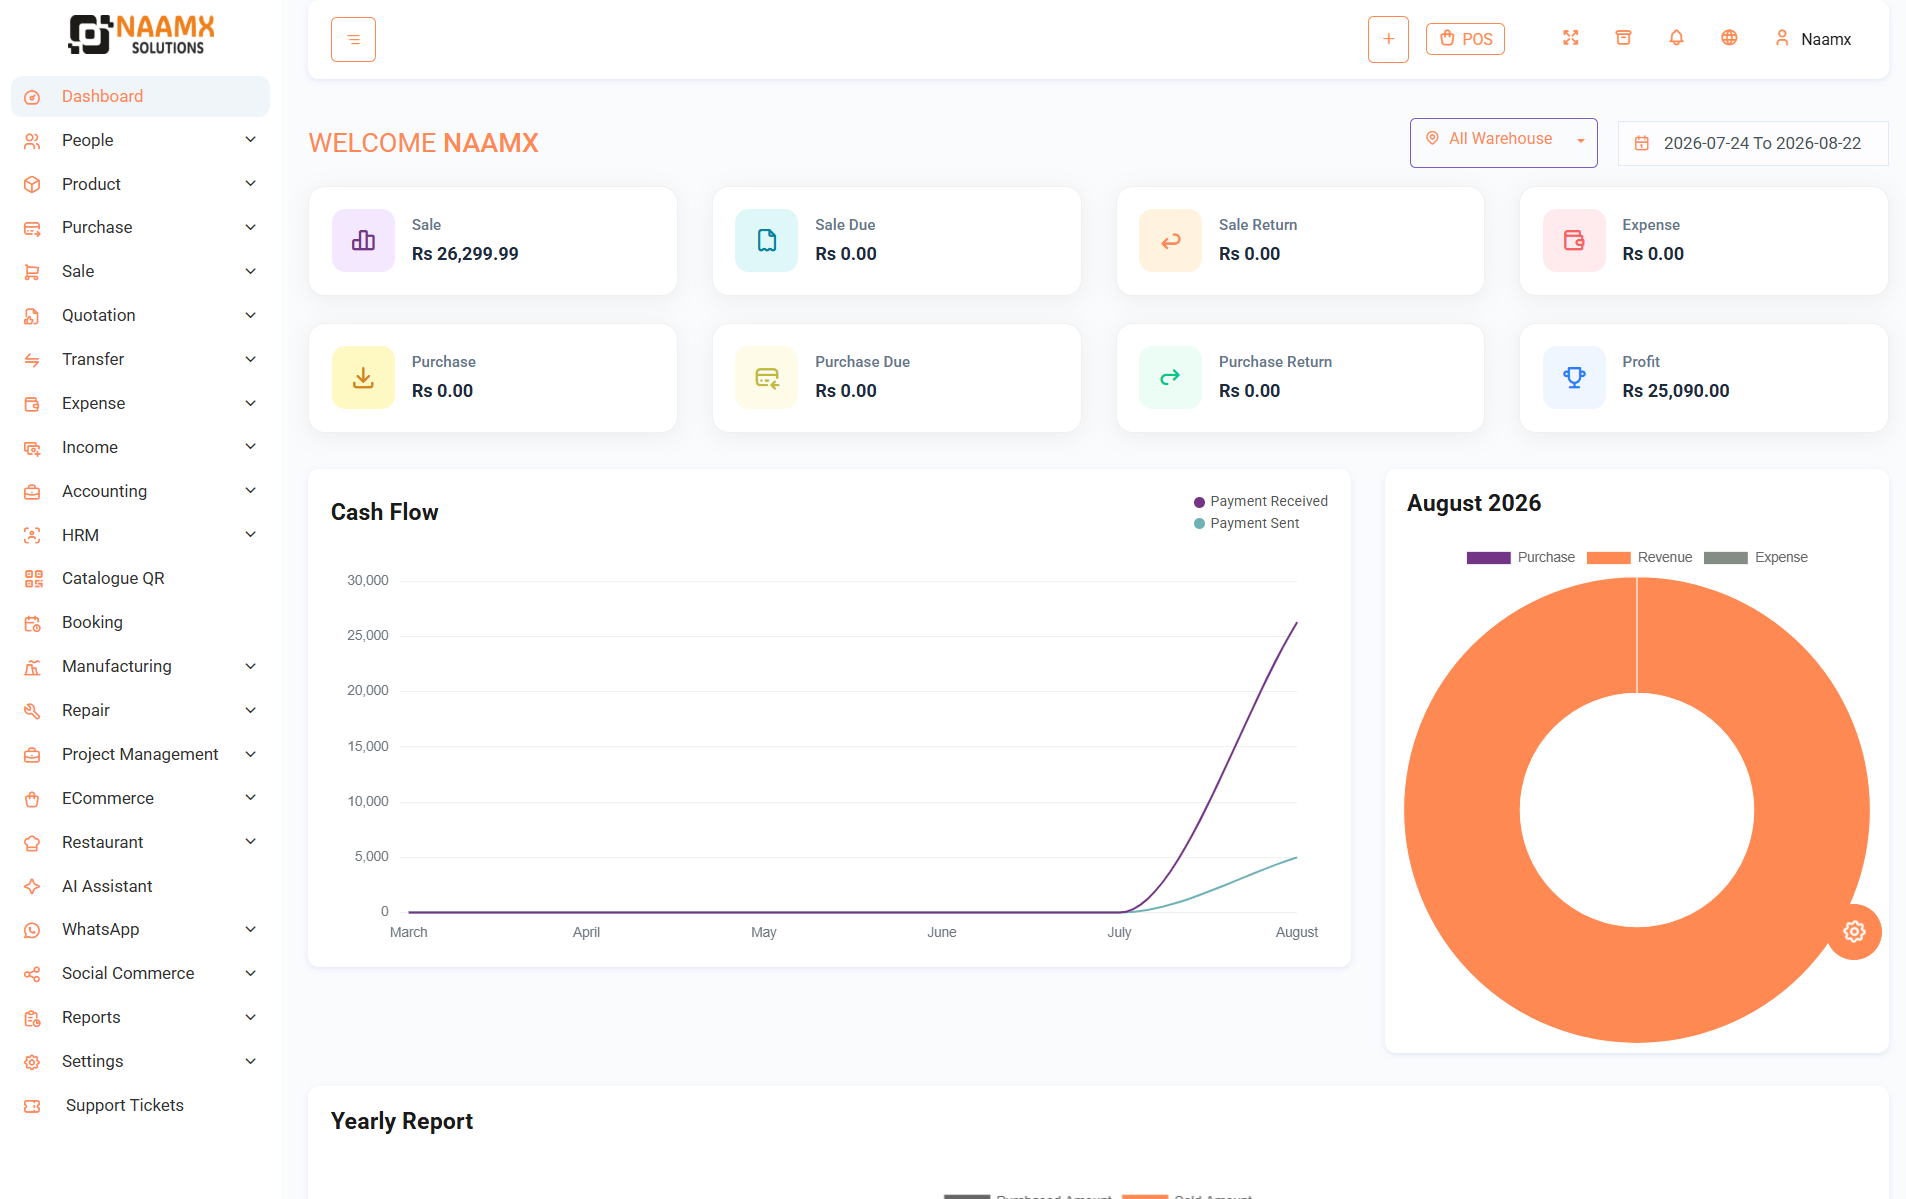Go to Dashboard in sidebar

140,96
